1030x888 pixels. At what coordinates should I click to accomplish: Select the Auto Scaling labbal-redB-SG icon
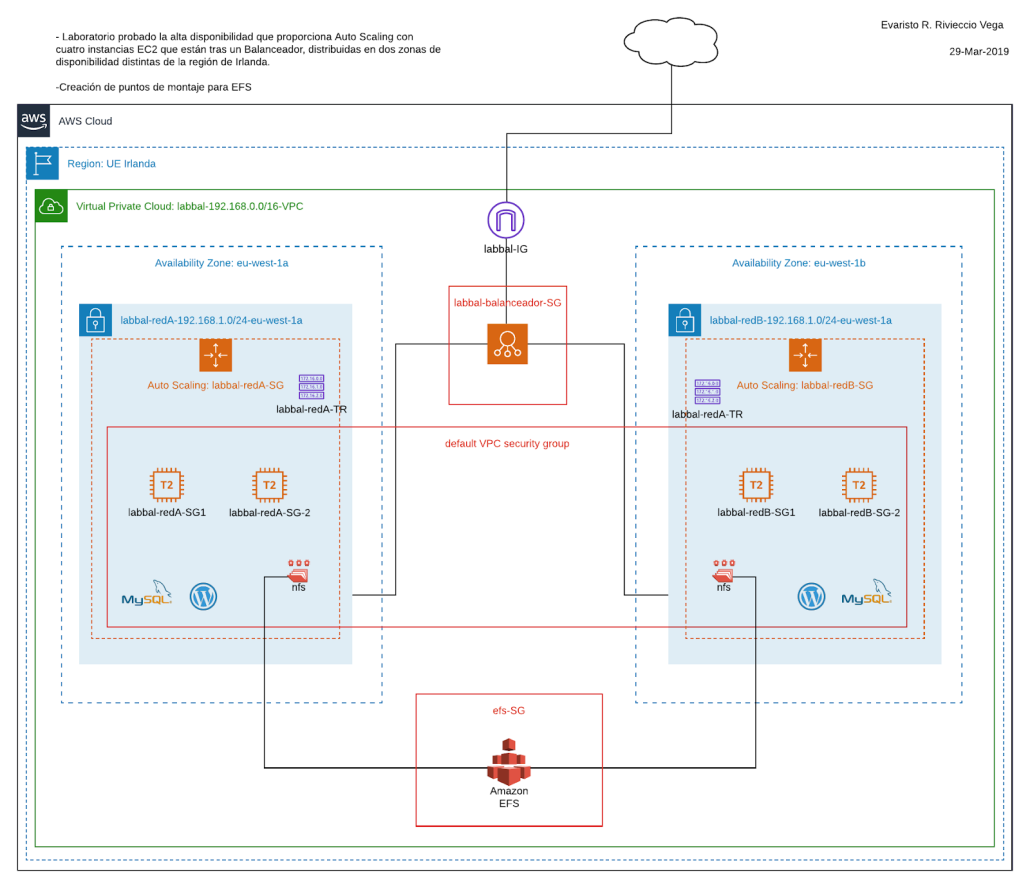804,356
